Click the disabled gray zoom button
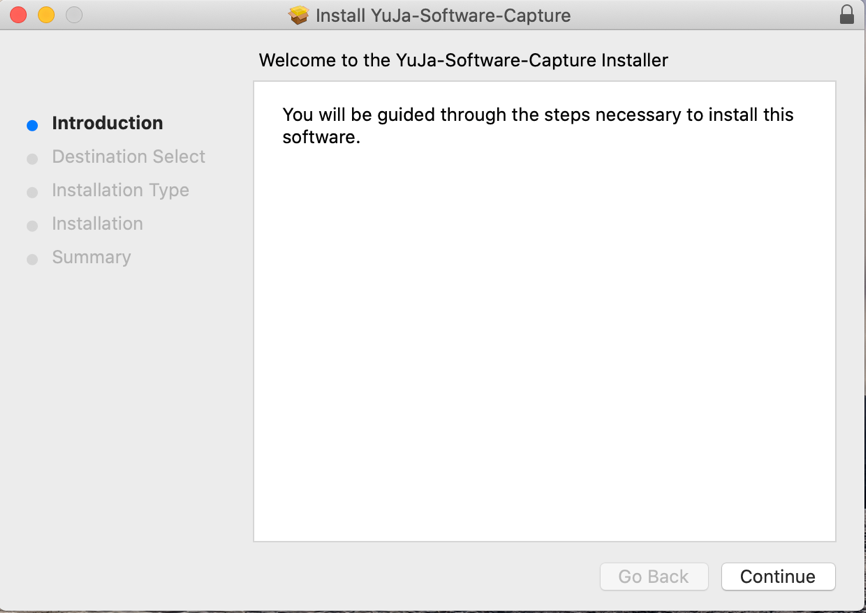This screenshot has width=866, height=613. pos(74,15)
